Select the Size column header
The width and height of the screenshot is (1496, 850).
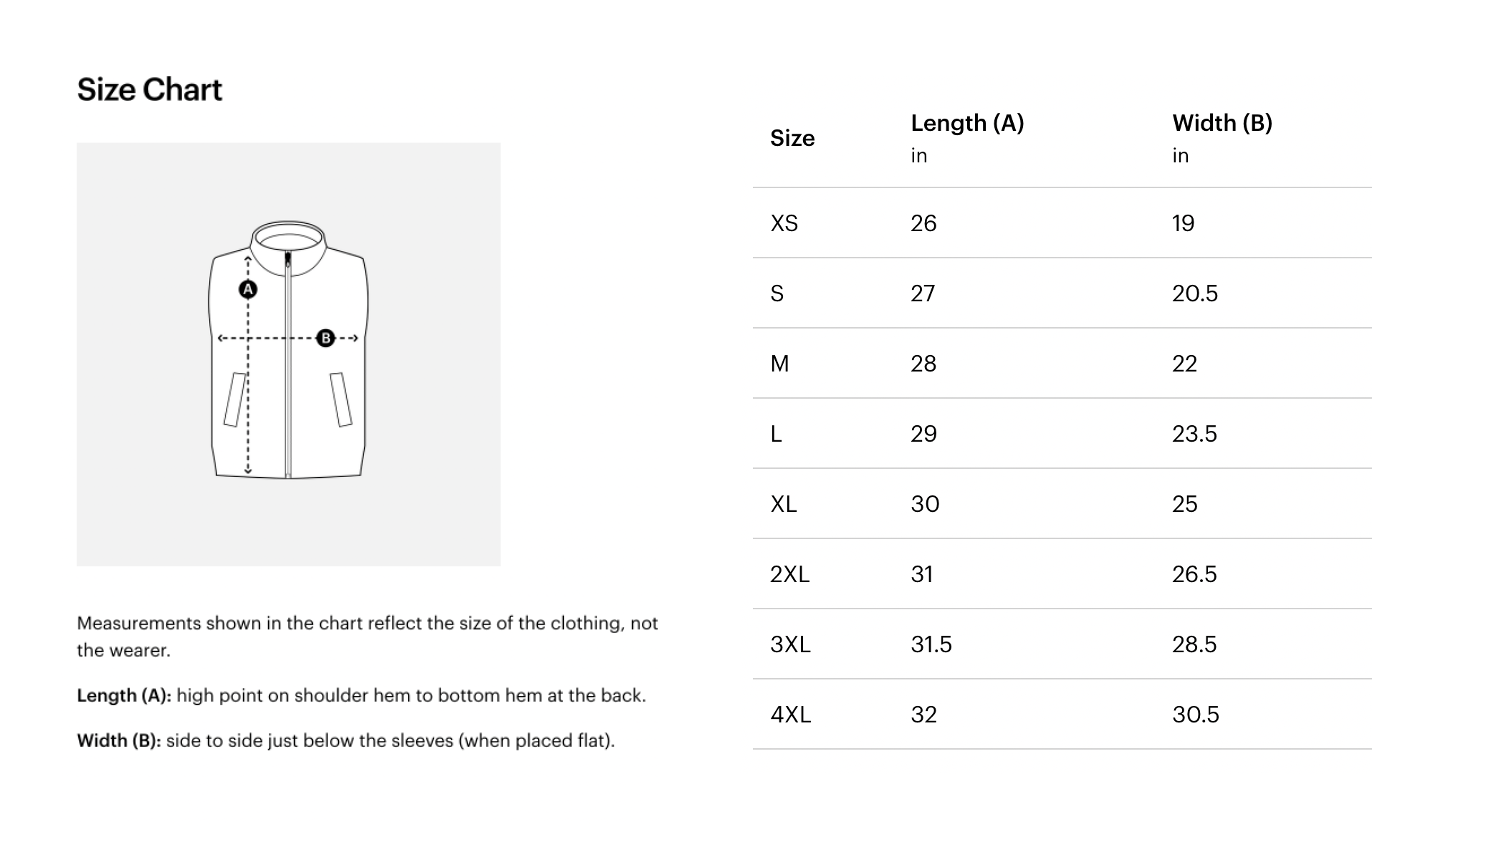click(x=792, y=138)
